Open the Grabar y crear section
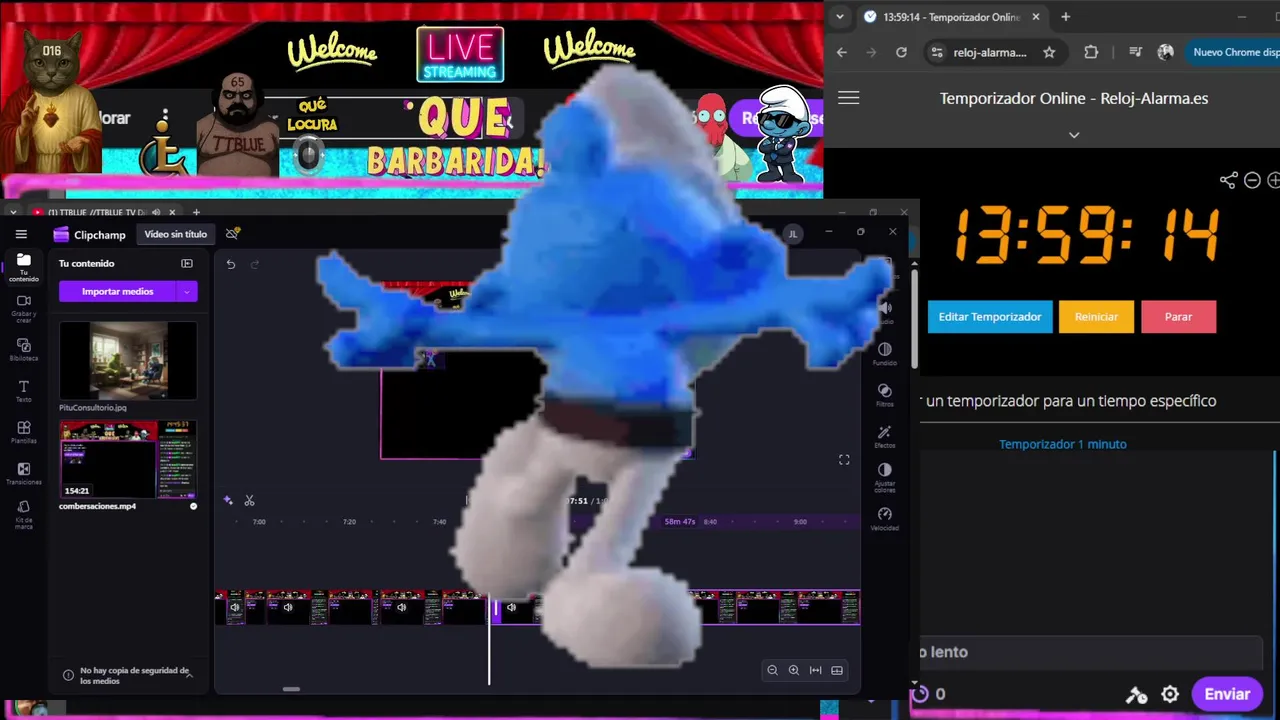Screen dimensions: 1280x720 point(24,307)
